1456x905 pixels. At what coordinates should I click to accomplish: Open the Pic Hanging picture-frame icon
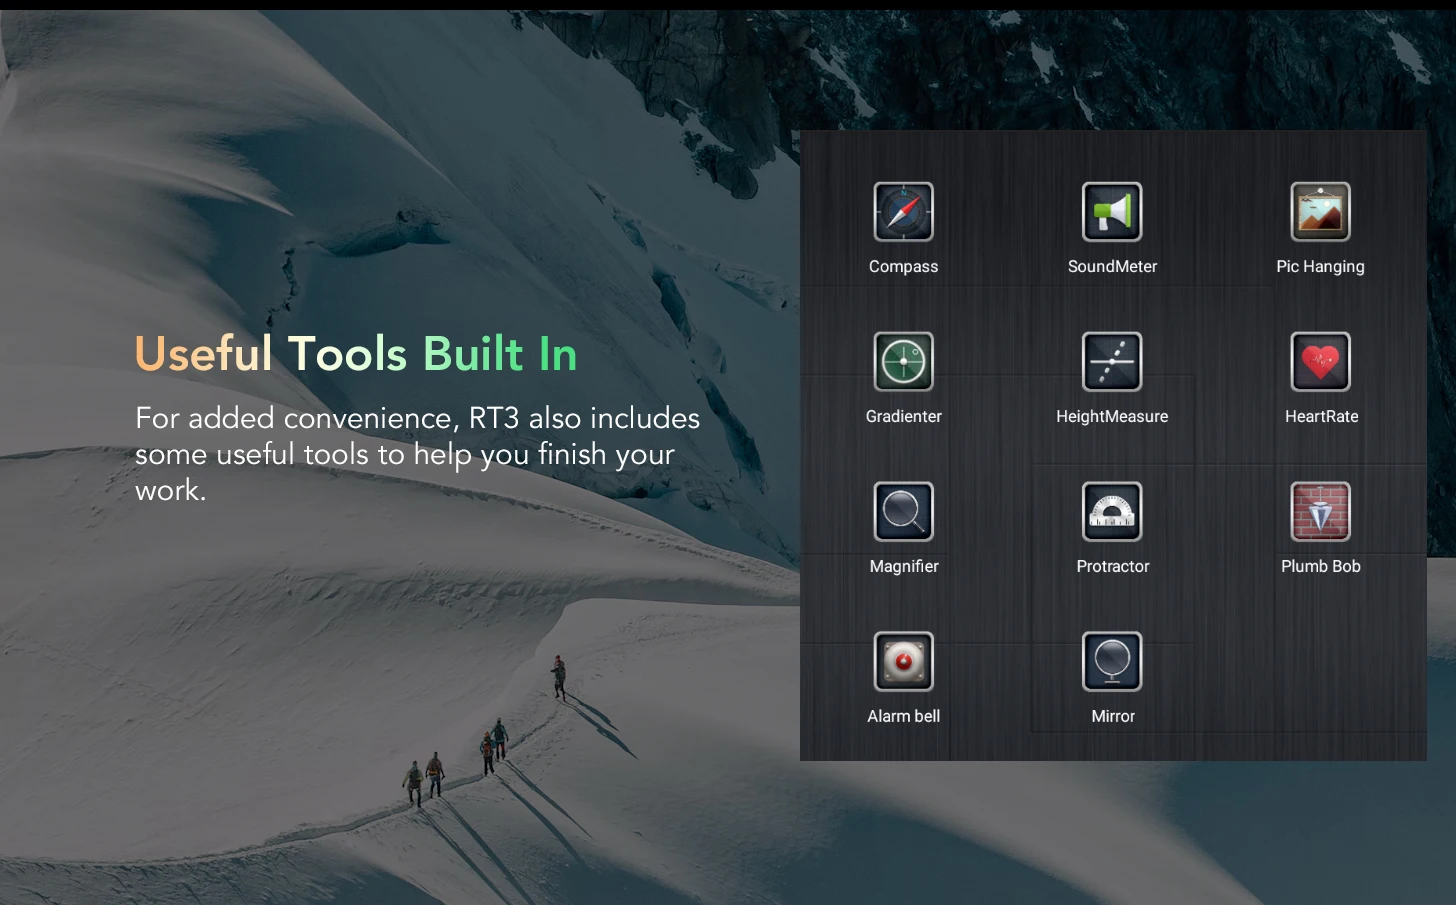(1320, 212)
